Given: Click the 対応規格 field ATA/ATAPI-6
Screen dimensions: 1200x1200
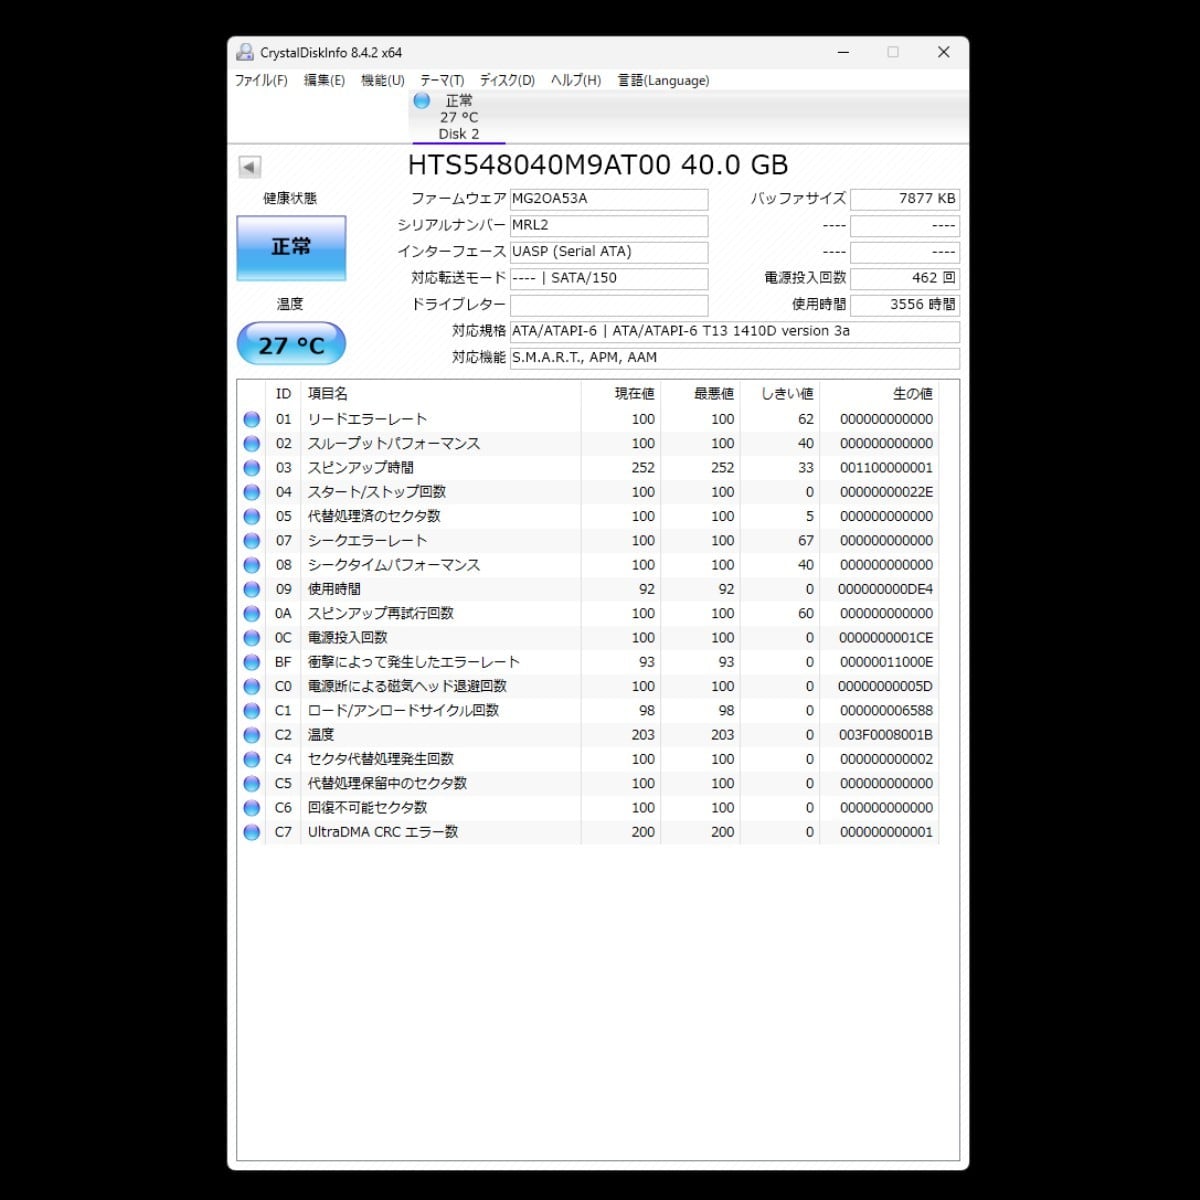Looking at the screenshot, I should pos(735,332).
